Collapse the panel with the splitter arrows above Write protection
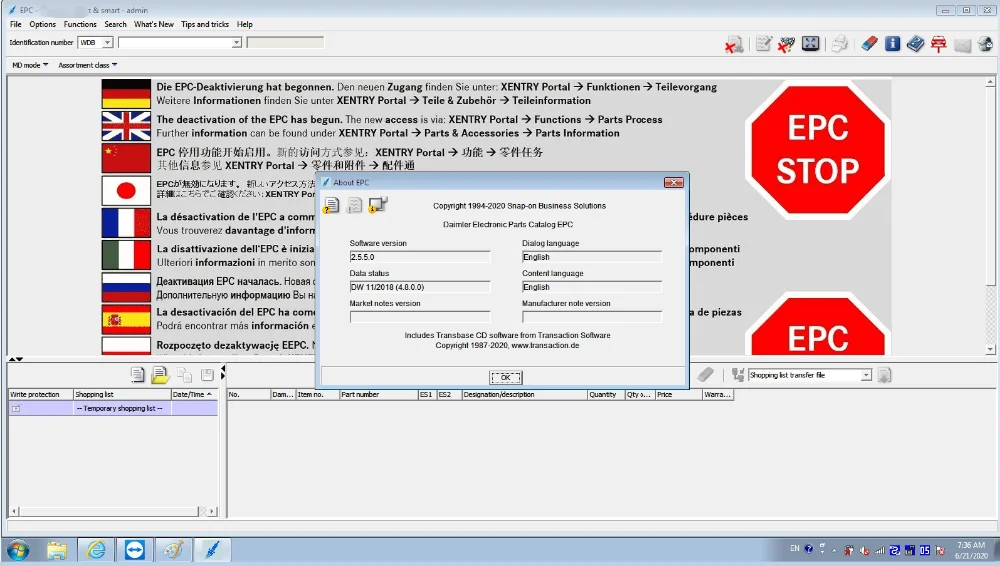1000x566 pixels. point(16,359)
